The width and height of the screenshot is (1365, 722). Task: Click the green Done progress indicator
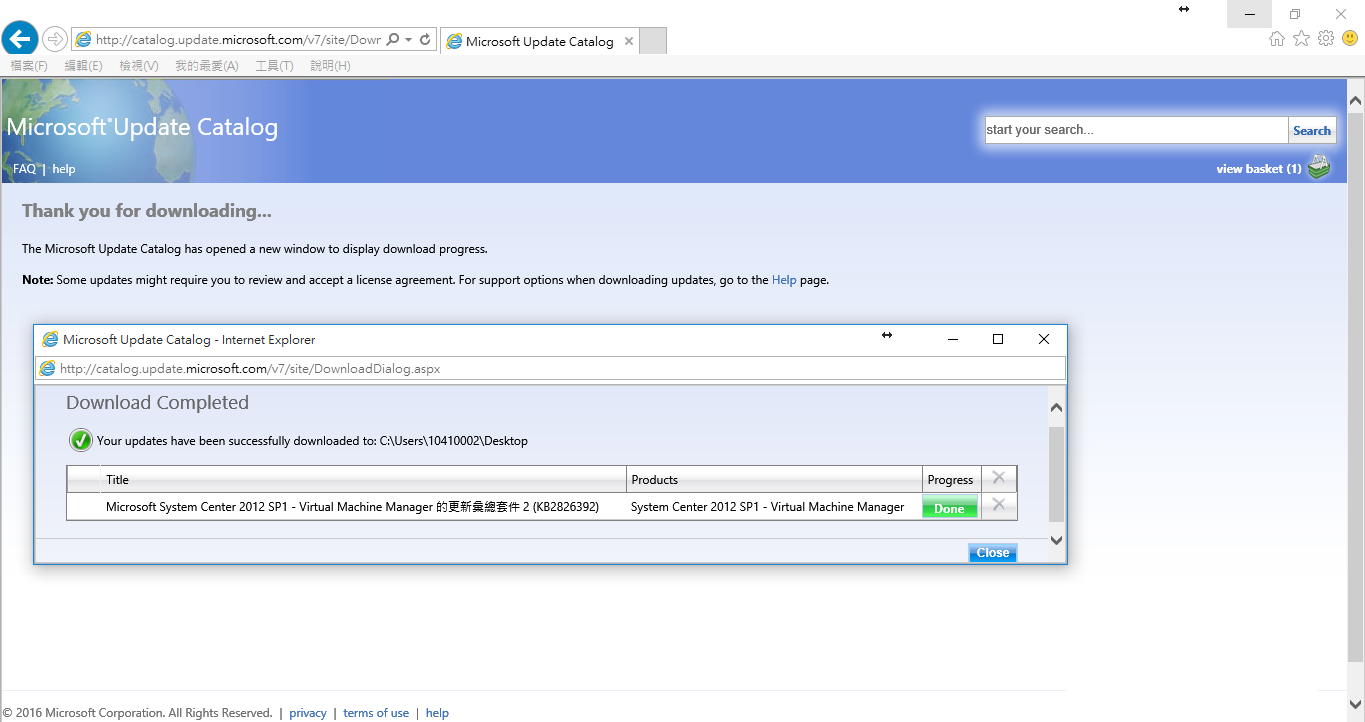(949, 508)
